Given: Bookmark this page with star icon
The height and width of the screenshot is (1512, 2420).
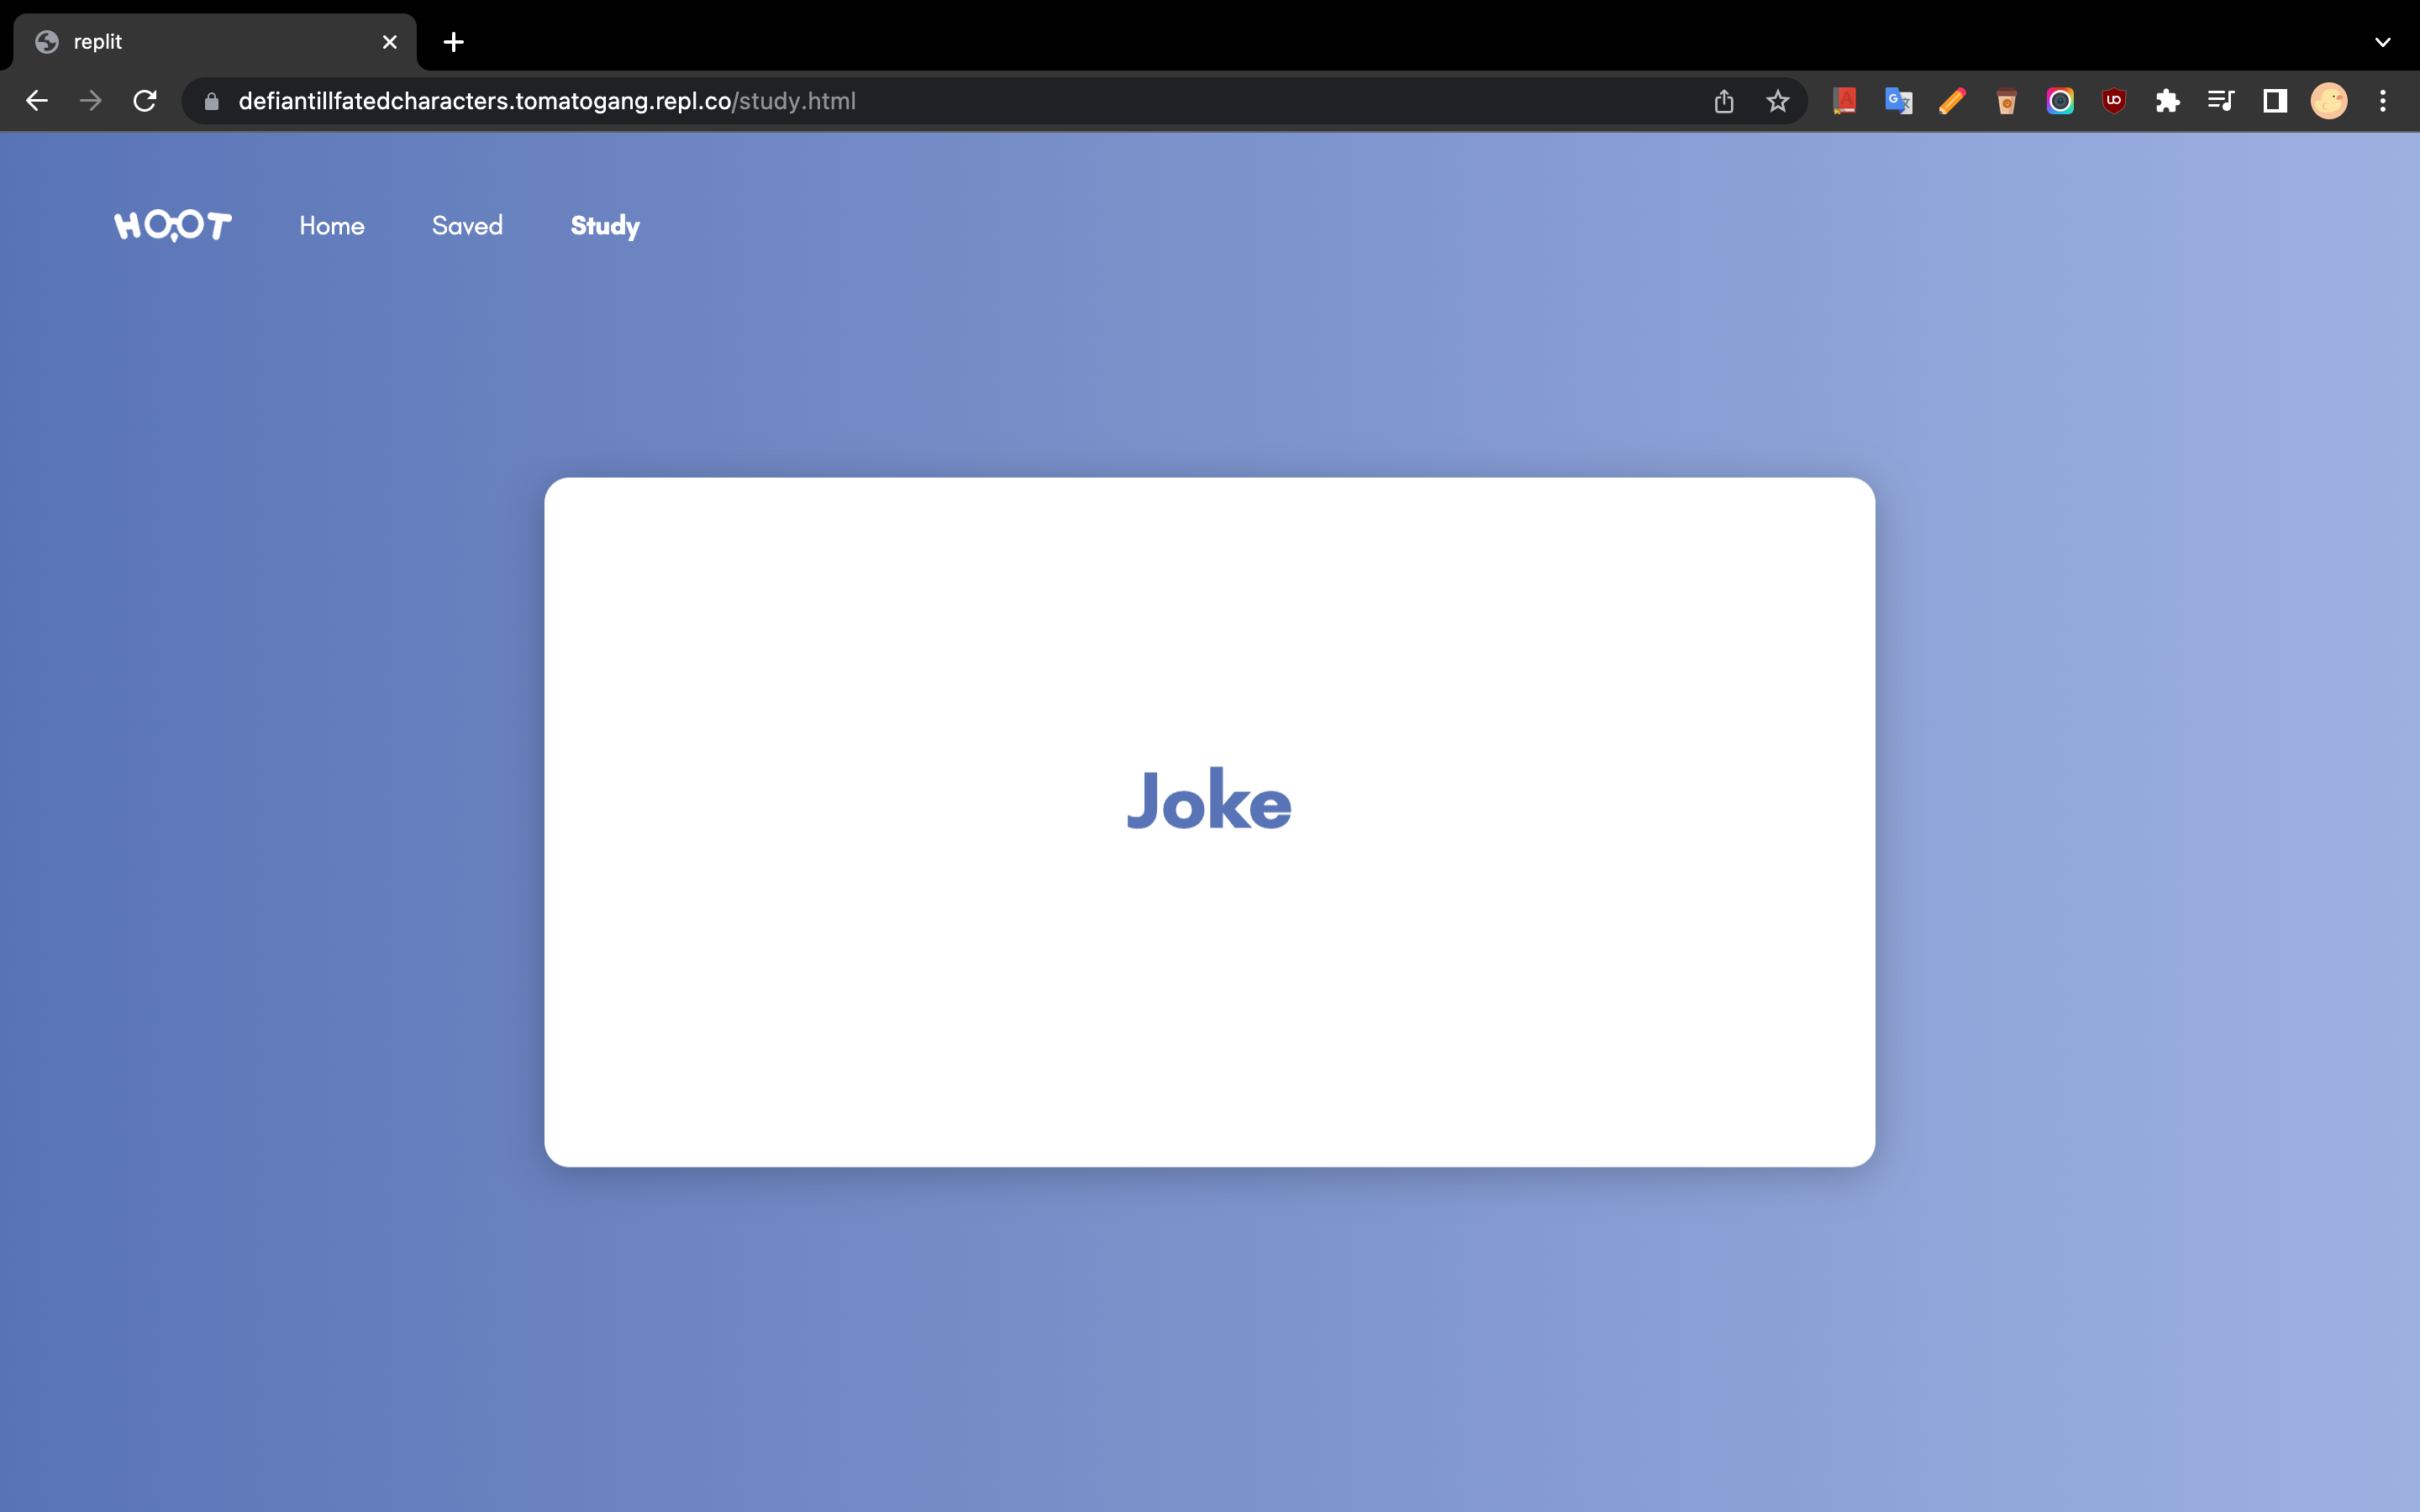Looking at the screenshot, I should [1777, 101].
